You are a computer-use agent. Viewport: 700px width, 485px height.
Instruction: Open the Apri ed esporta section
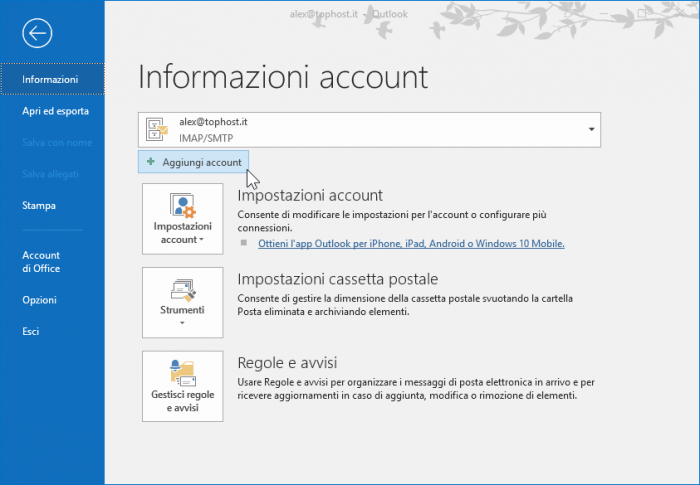pos(55,111)
